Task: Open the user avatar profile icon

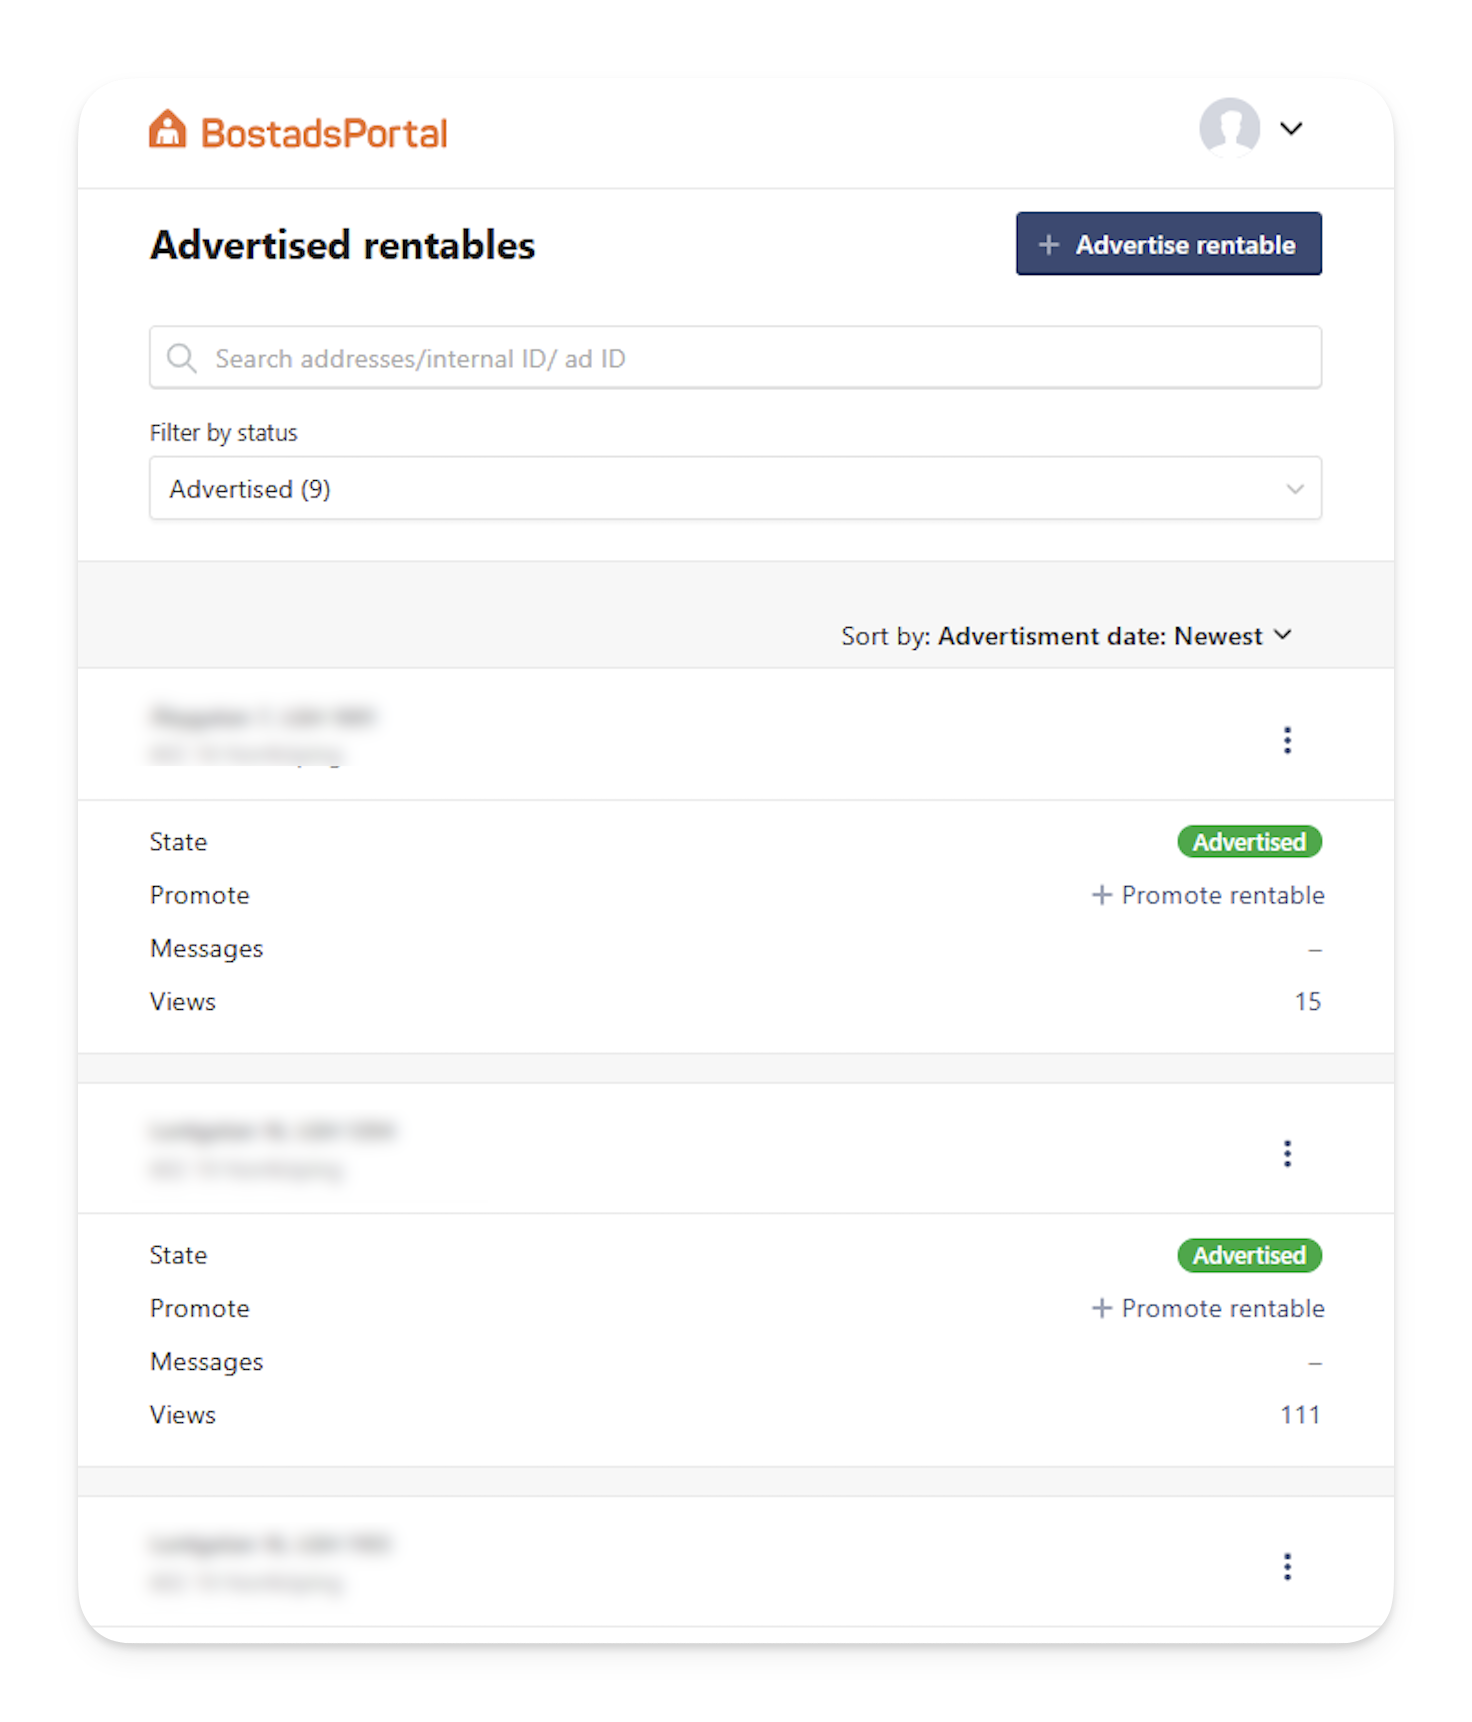Action: (1229, 128)
